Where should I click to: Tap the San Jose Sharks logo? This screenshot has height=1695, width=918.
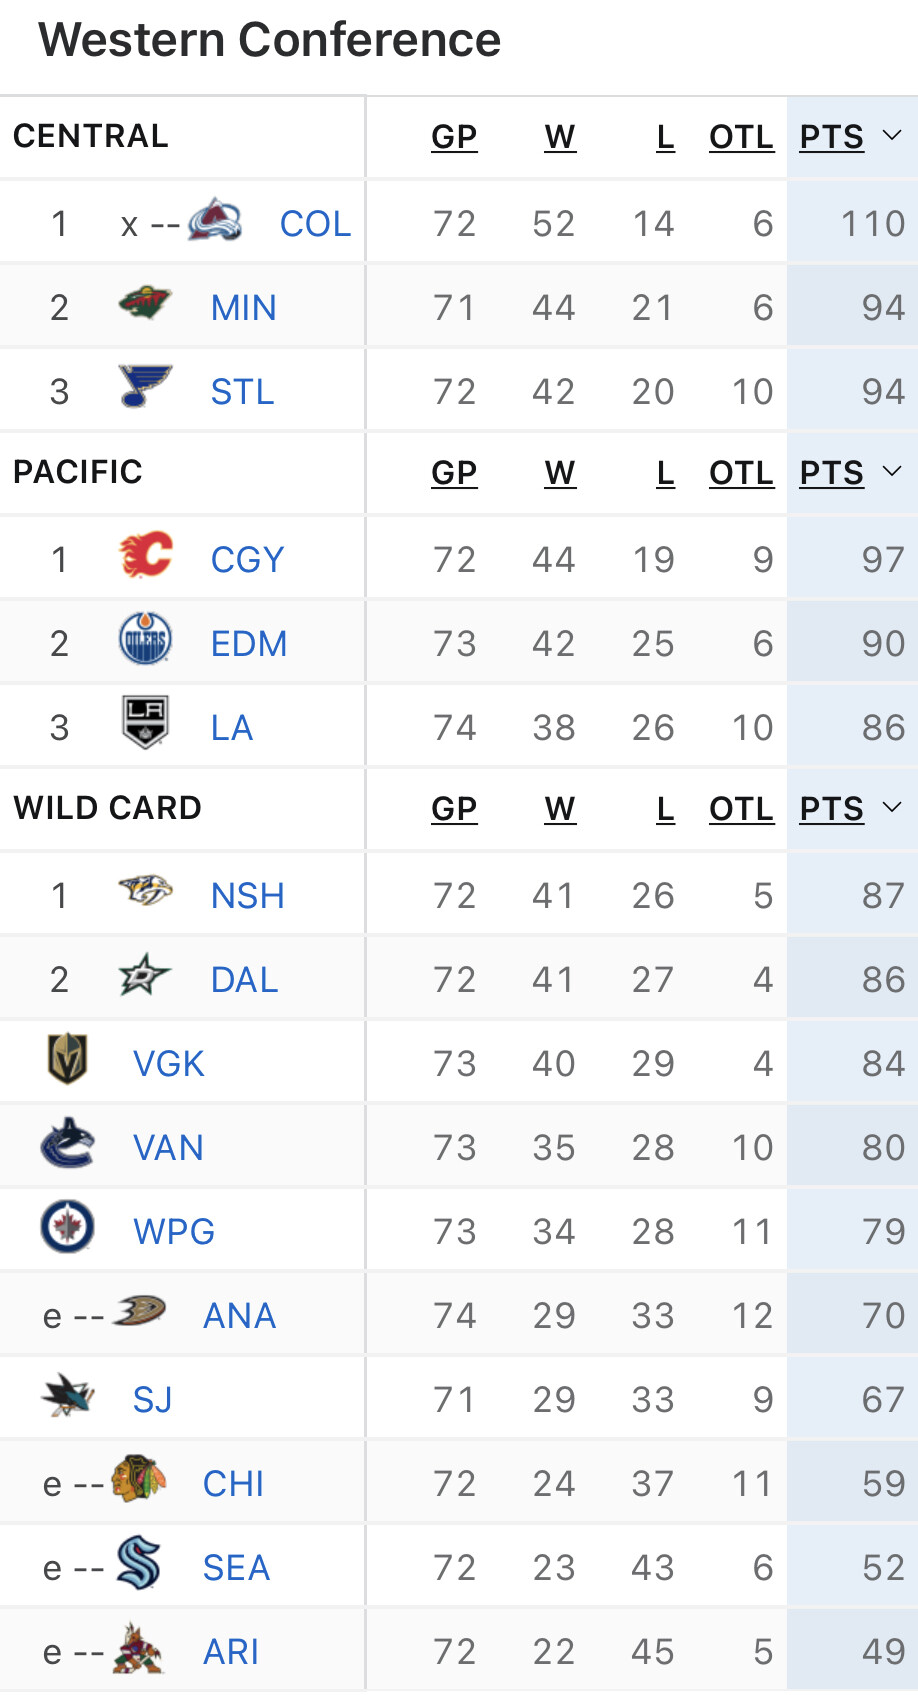point(68,1397)
